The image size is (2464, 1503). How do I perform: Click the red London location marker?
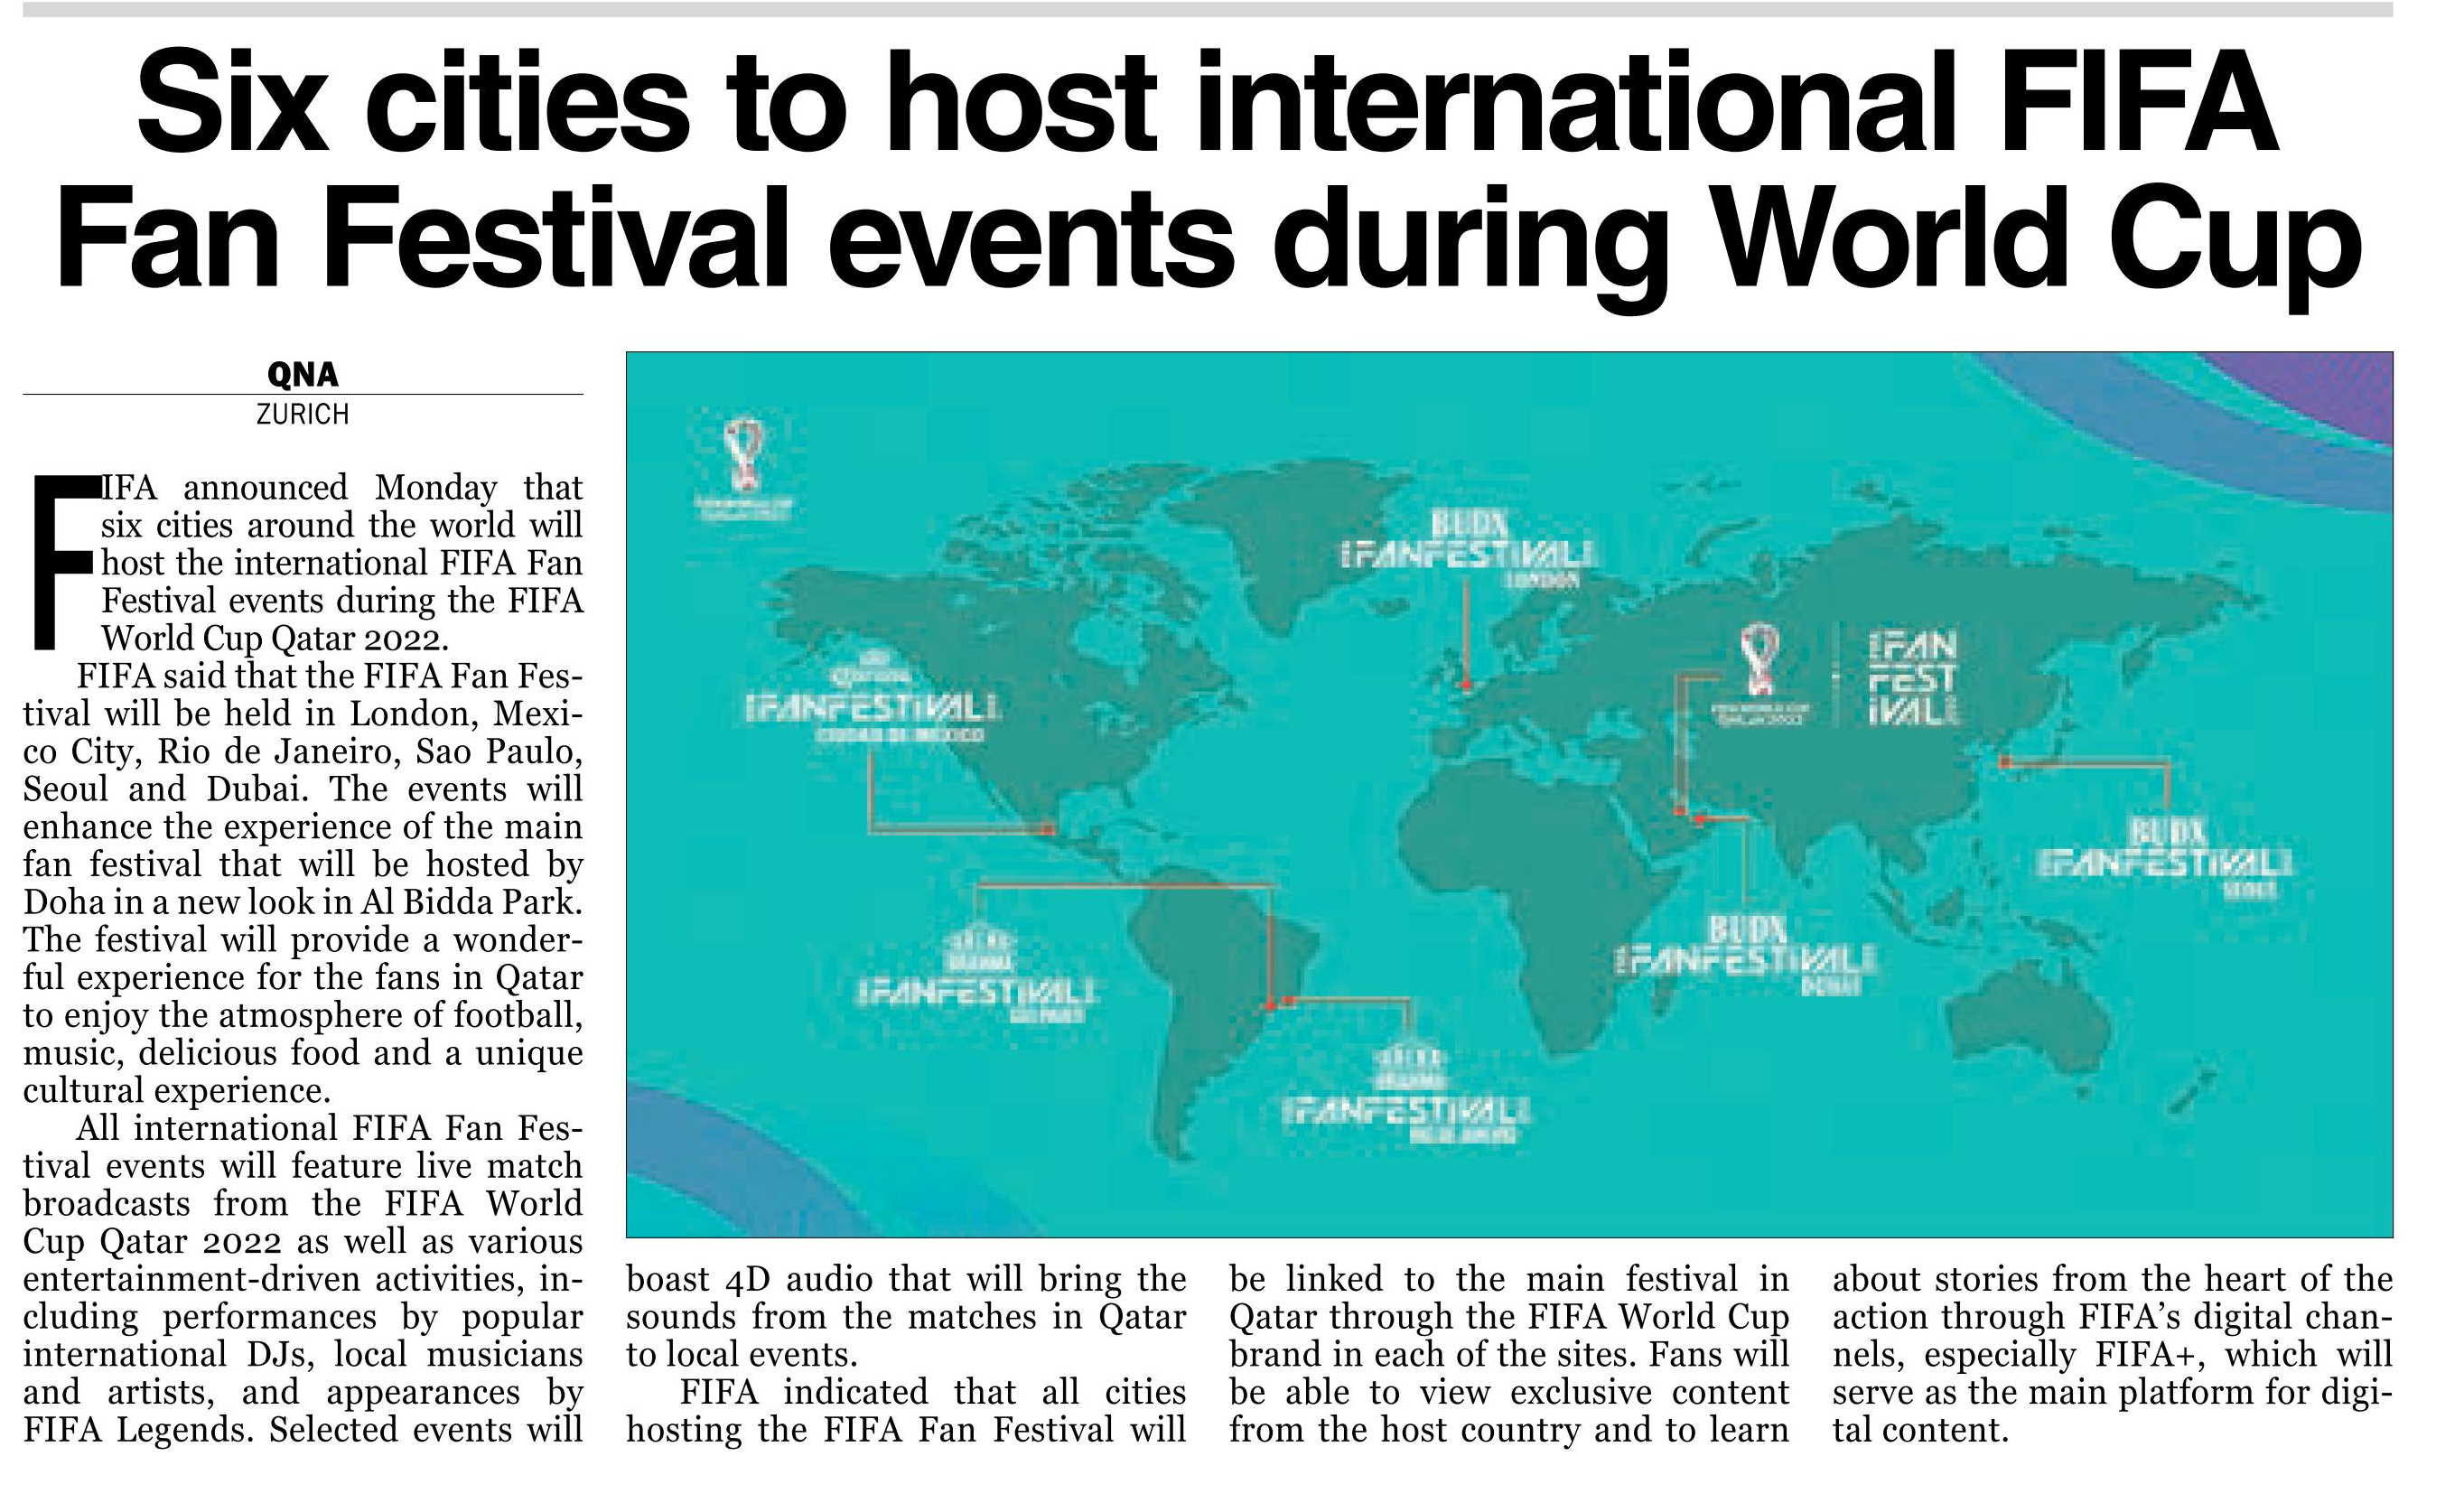[1466, 685]
